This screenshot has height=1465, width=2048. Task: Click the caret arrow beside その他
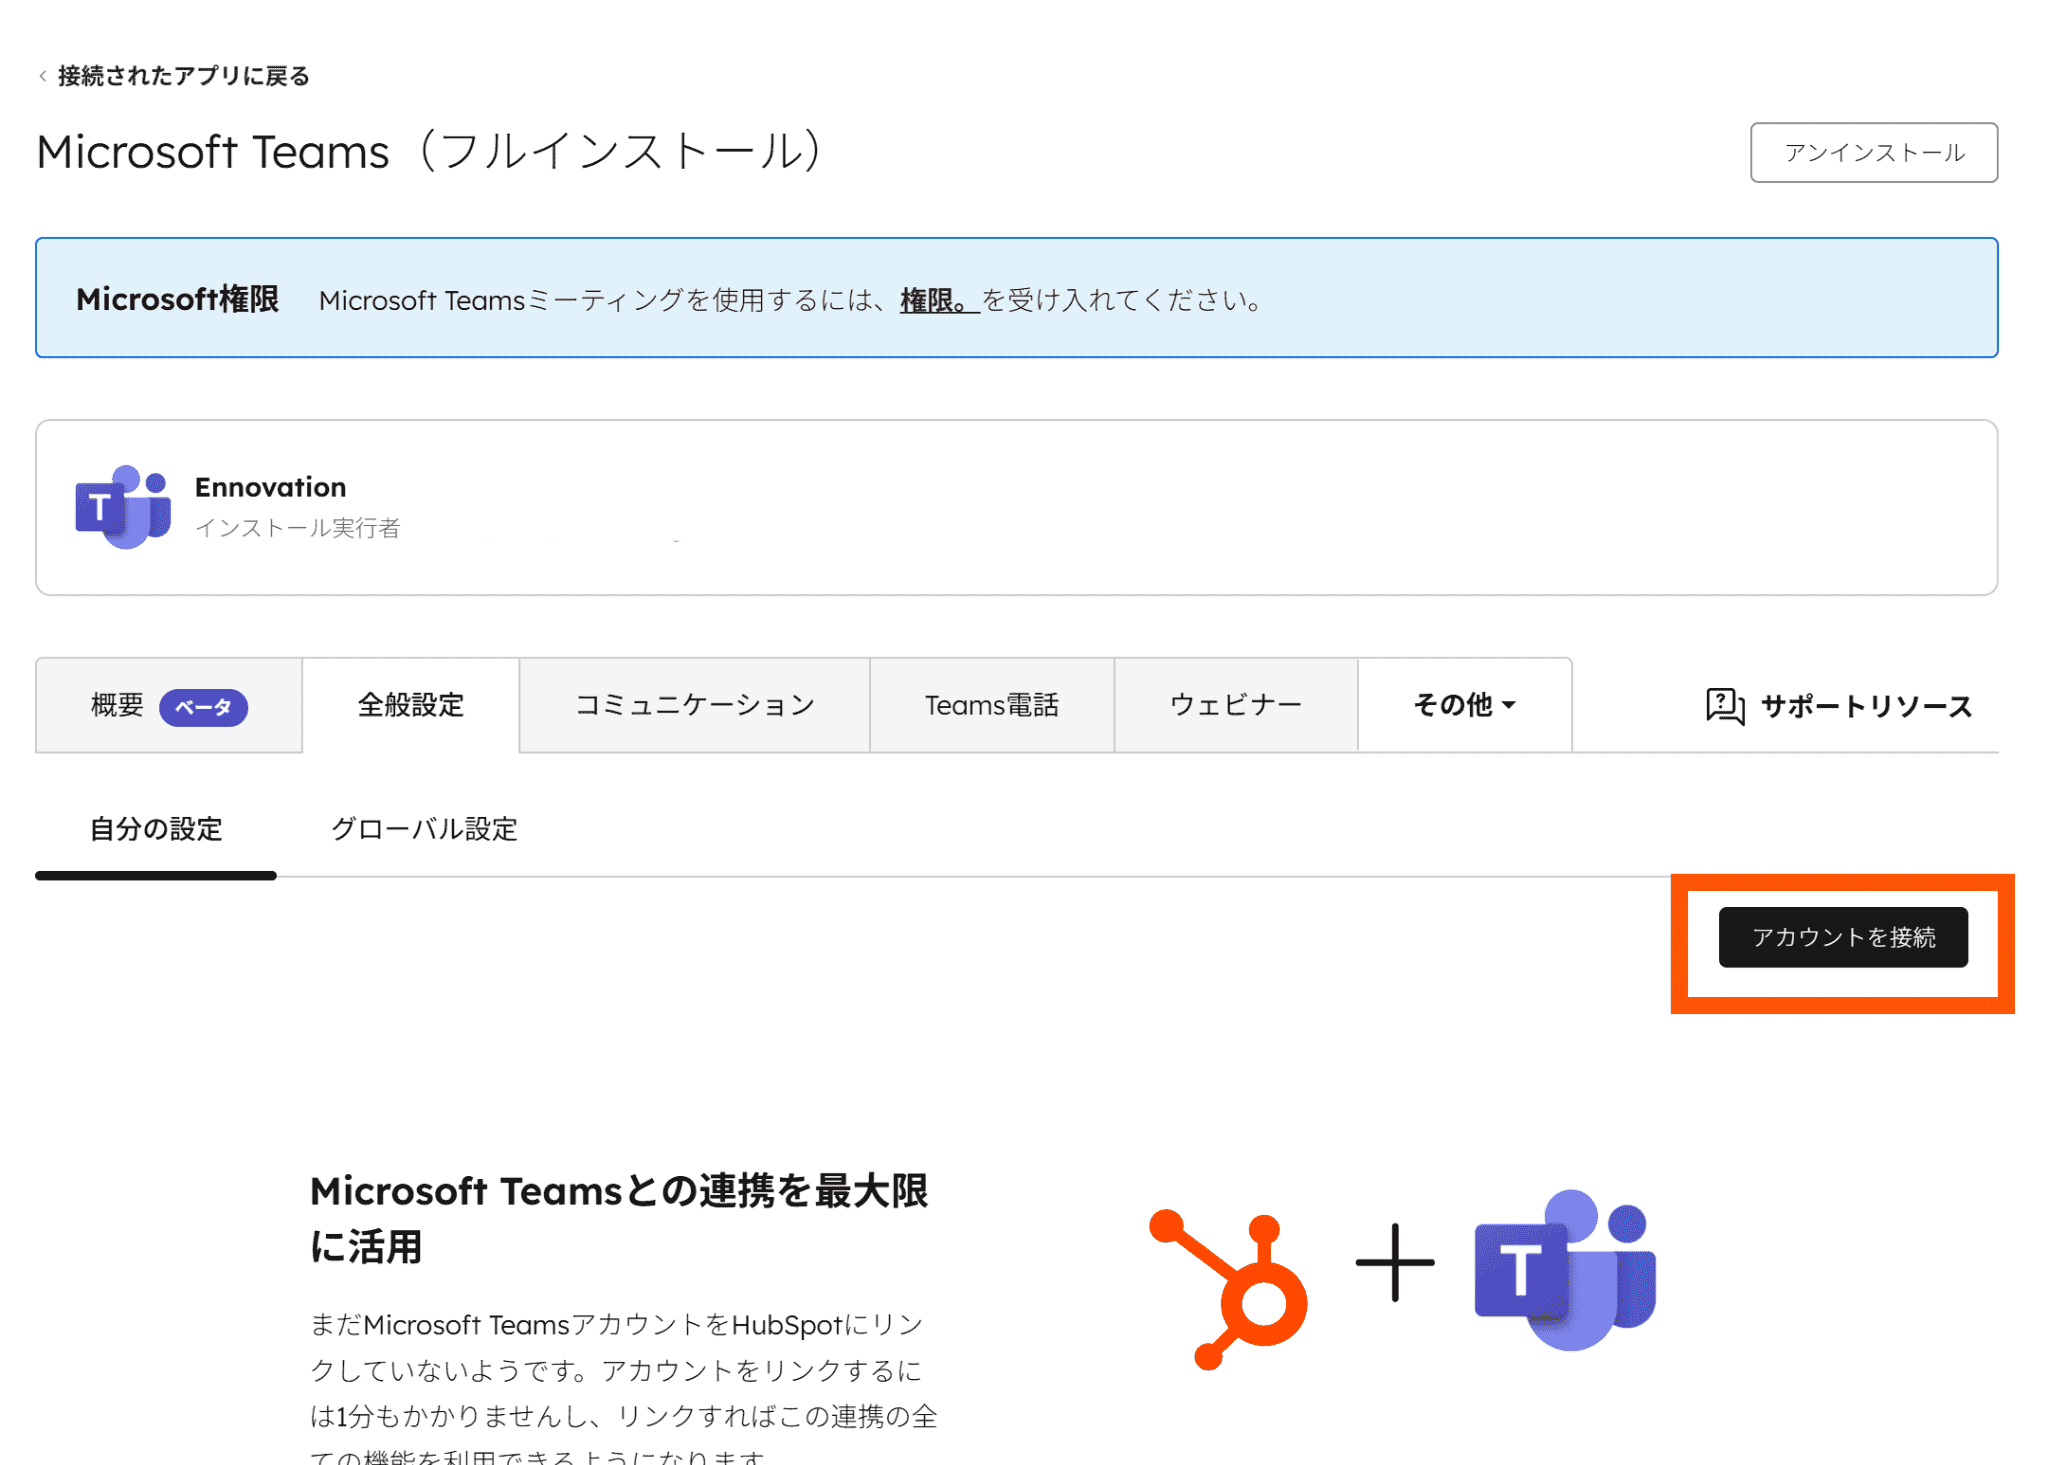coord(1509,705)
